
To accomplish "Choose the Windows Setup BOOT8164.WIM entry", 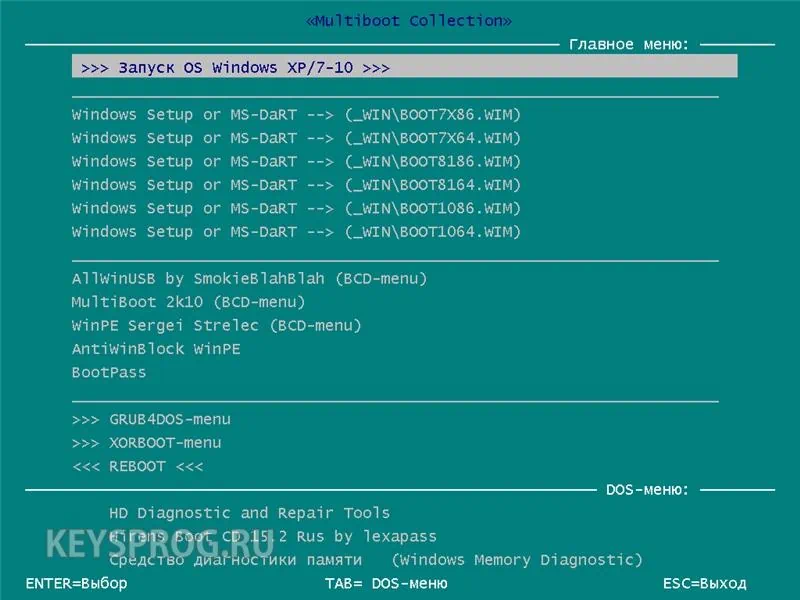I will click(296, 185).
